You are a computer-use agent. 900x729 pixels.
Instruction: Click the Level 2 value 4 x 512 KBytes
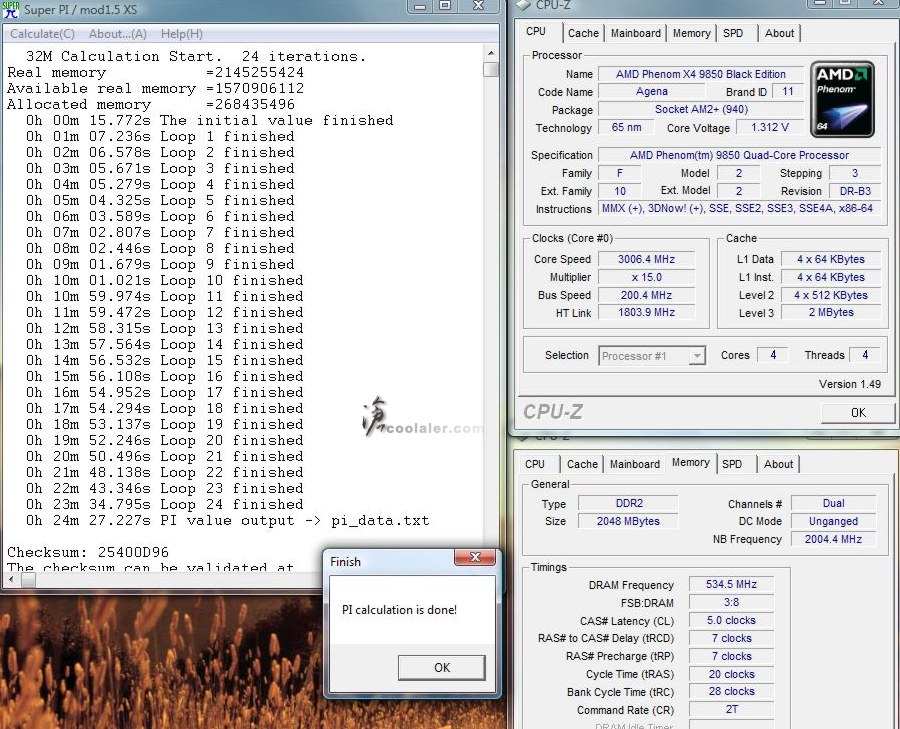pos(831,295)
